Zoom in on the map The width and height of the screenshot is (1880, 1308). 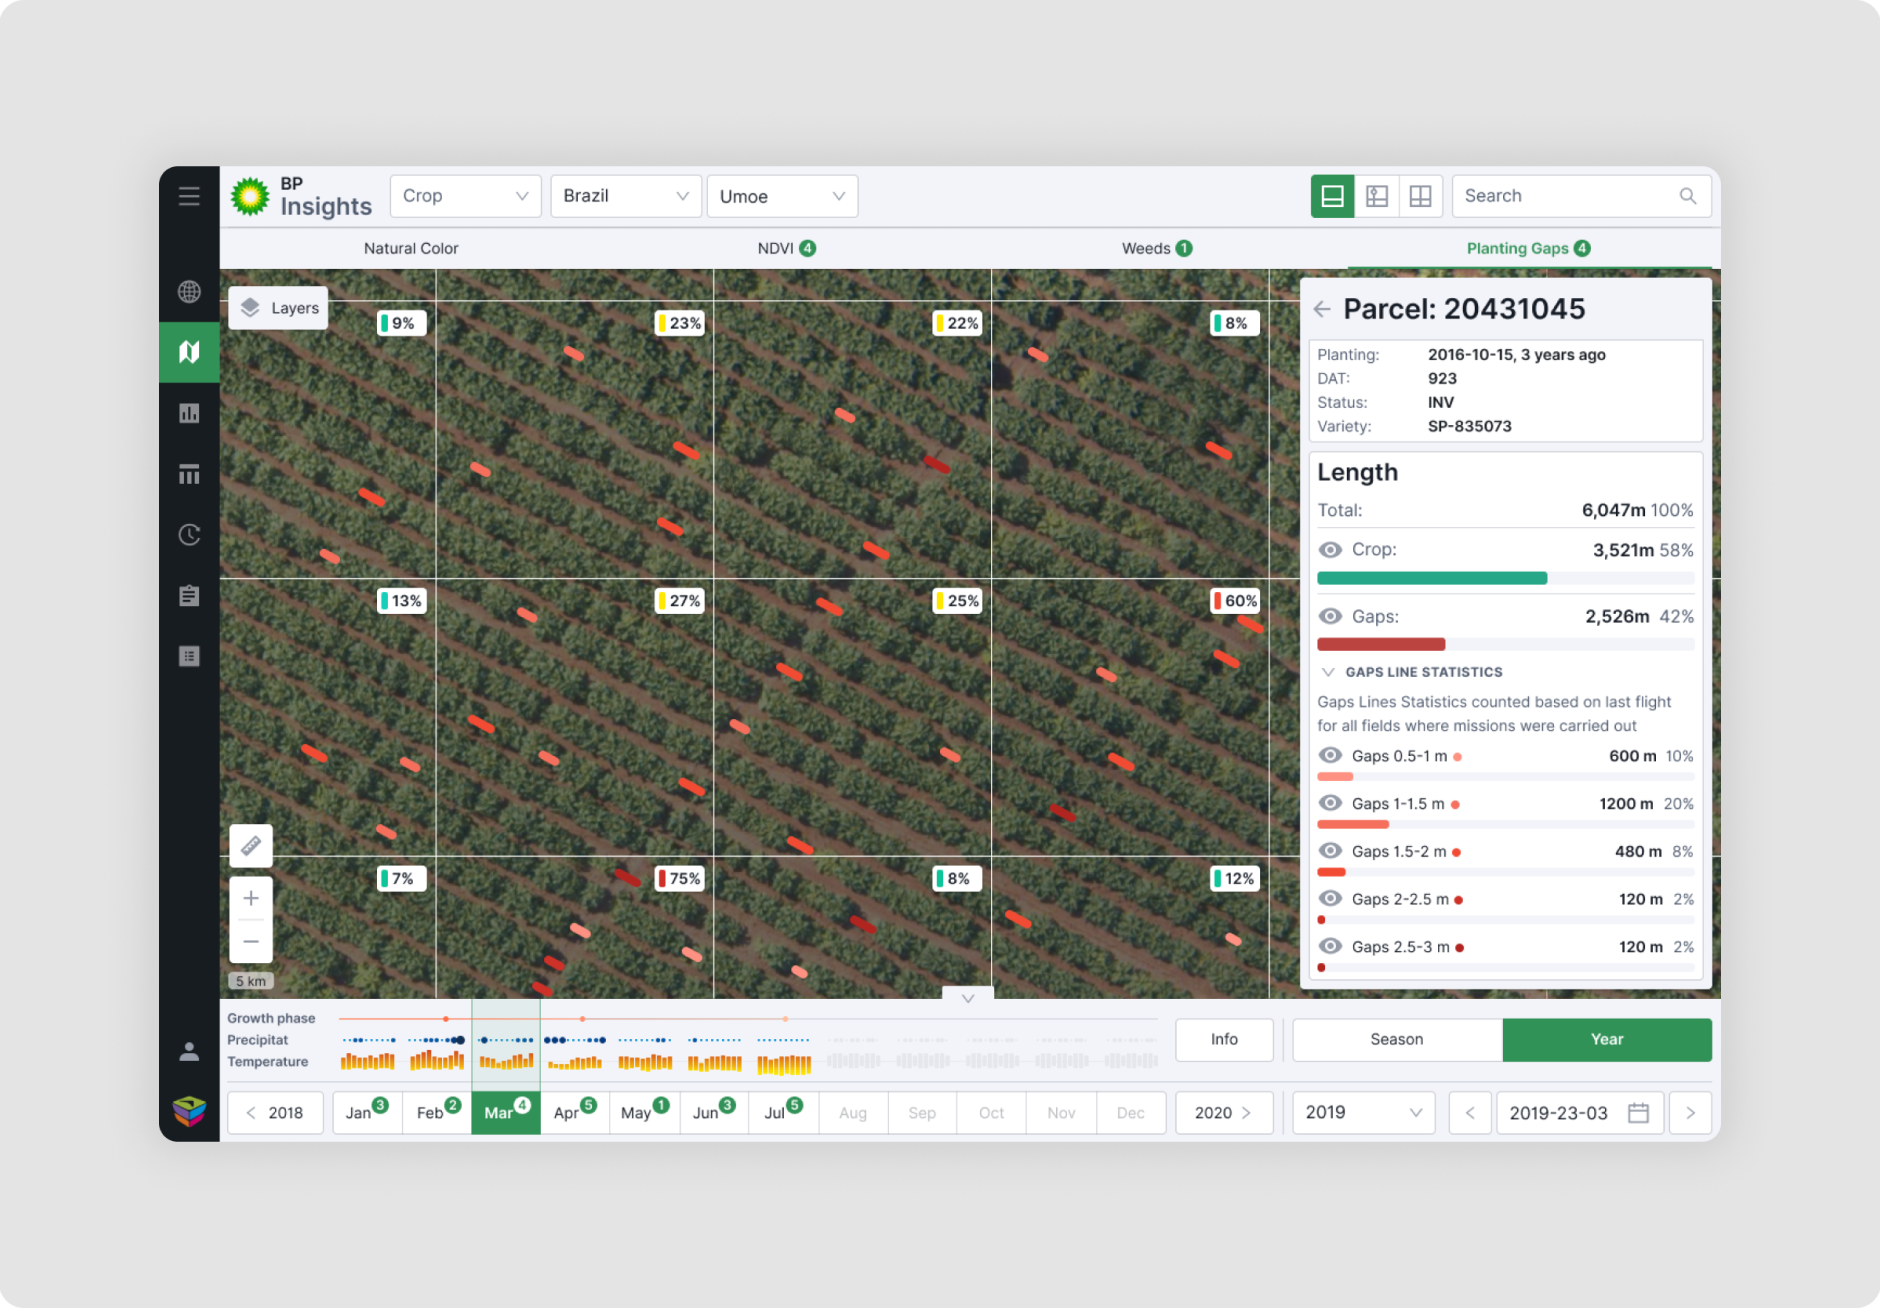(251, 898)
